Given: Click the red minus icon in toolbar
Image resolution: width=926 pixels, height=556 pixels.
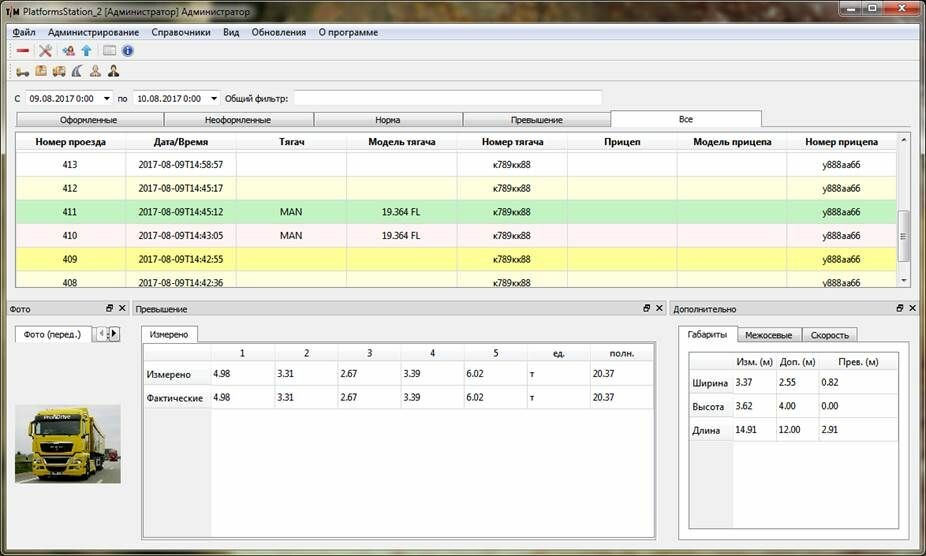Looking at the screenshot, I should (23, 51).
